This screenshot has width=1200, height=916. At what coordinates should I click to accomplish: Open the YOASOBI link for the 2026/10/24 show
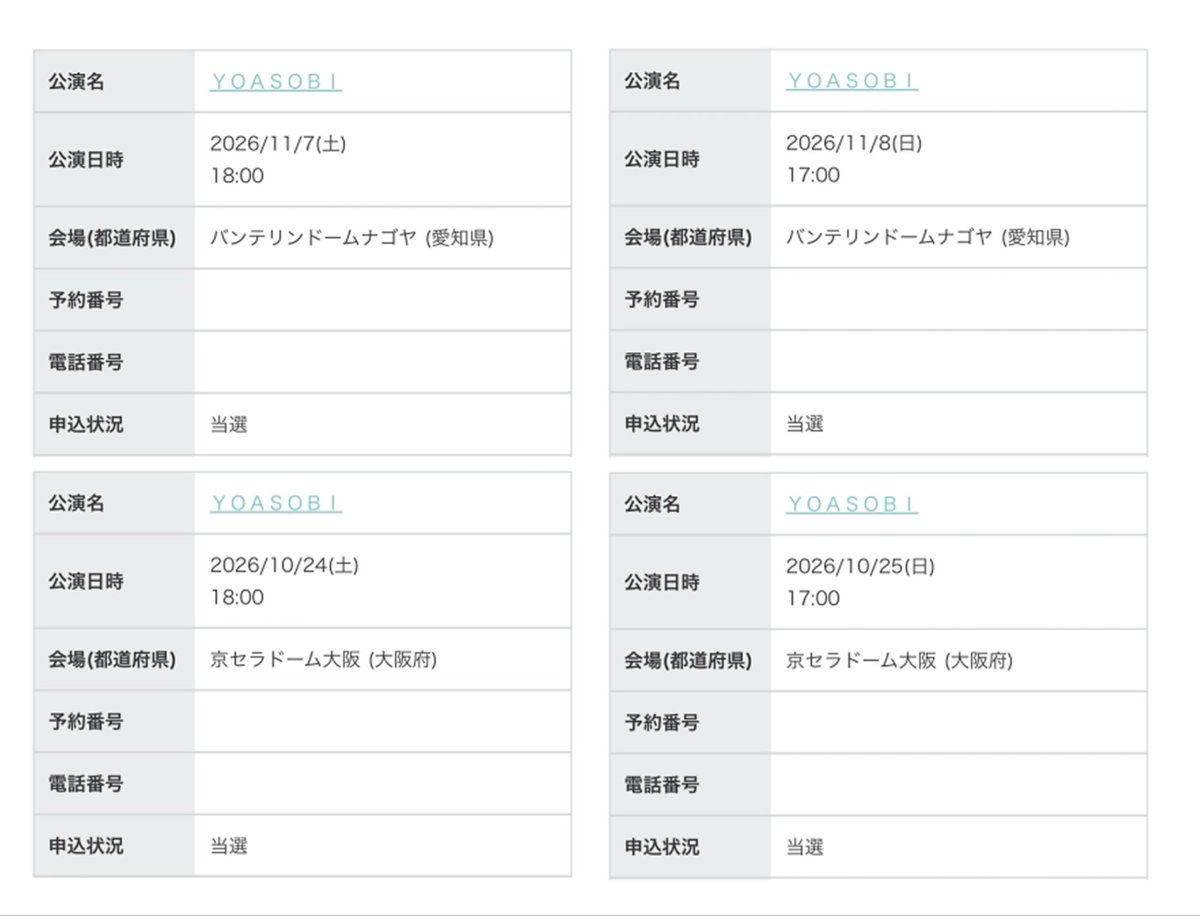276,504
